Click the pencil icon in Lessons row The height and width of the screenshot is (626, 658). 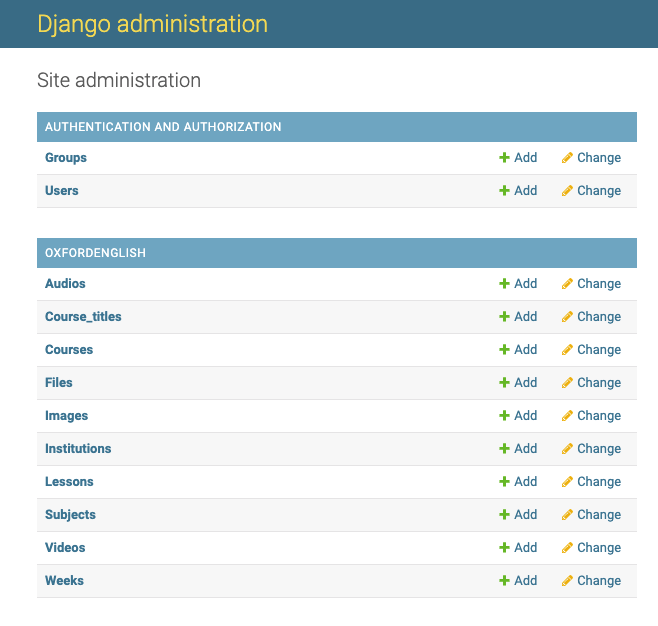click(567, 482)
